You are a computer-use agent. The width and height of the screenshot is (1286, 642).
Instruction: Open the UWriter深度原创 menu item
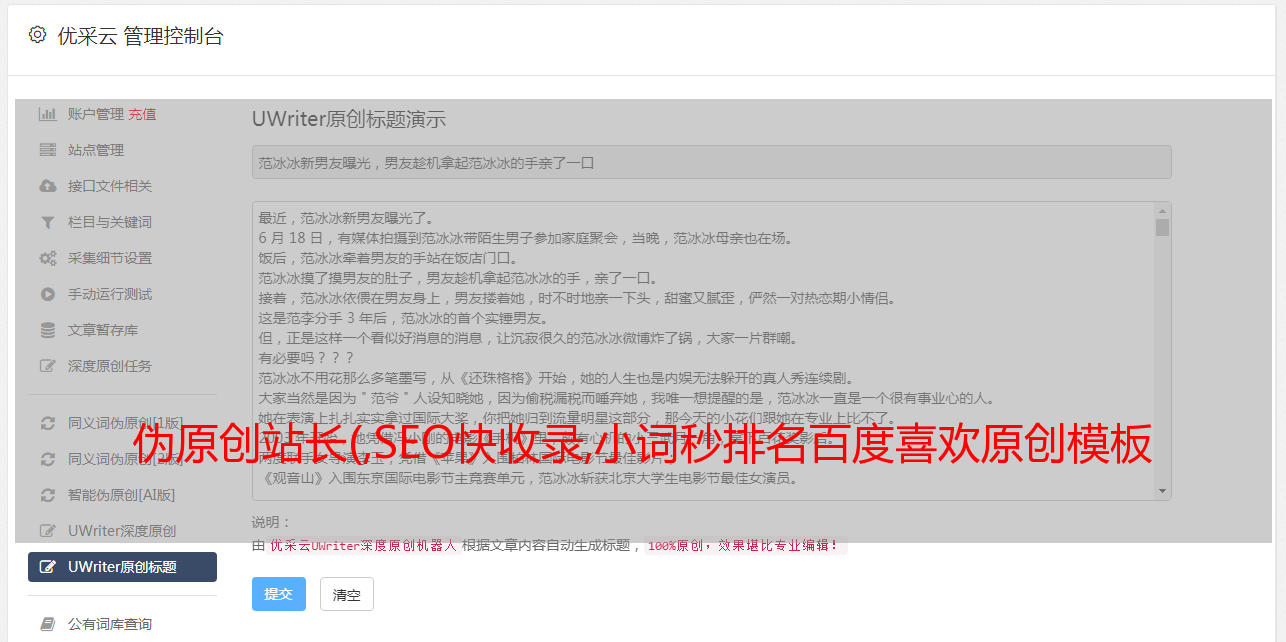tap(122, 531)
